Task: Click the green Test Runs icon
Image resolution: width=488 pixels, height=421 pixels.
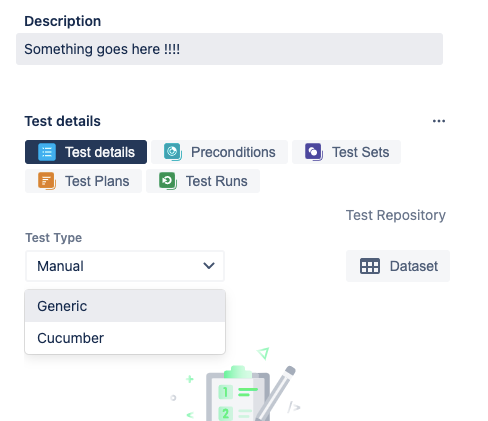Action: point(168,181)
